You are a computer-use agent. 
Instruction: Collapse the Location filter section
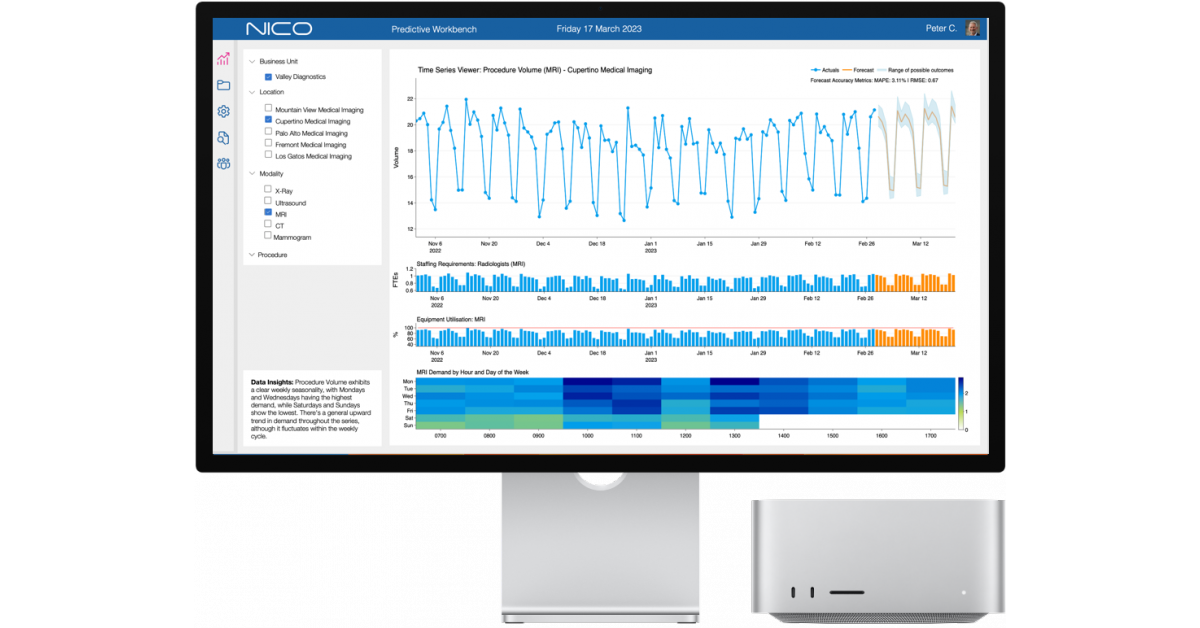point(251,92)
